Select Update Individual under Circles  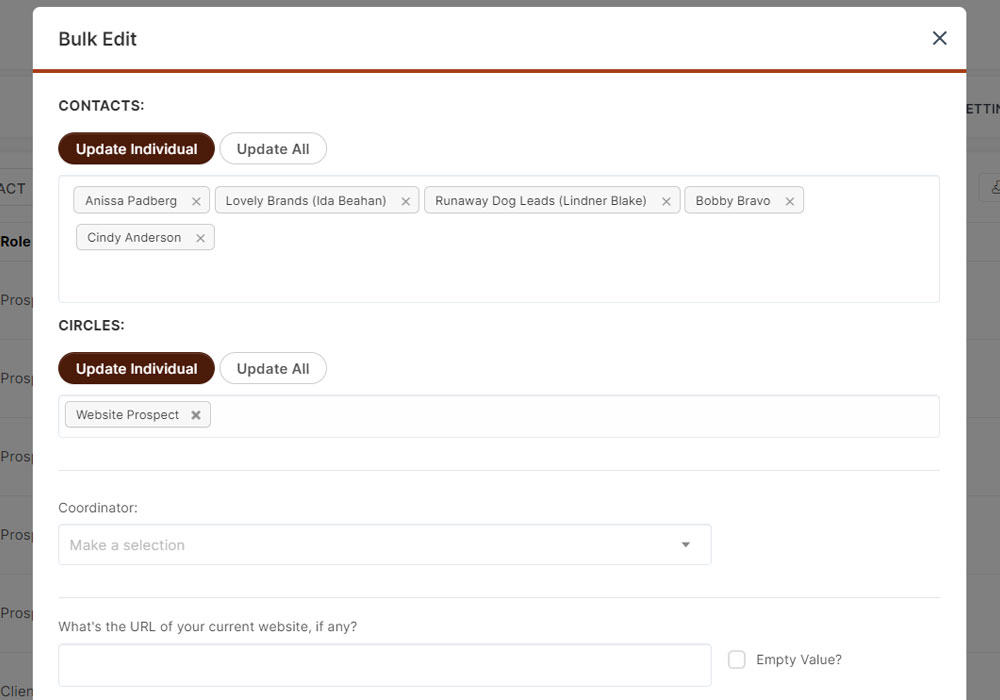click(x=136, y=369)
